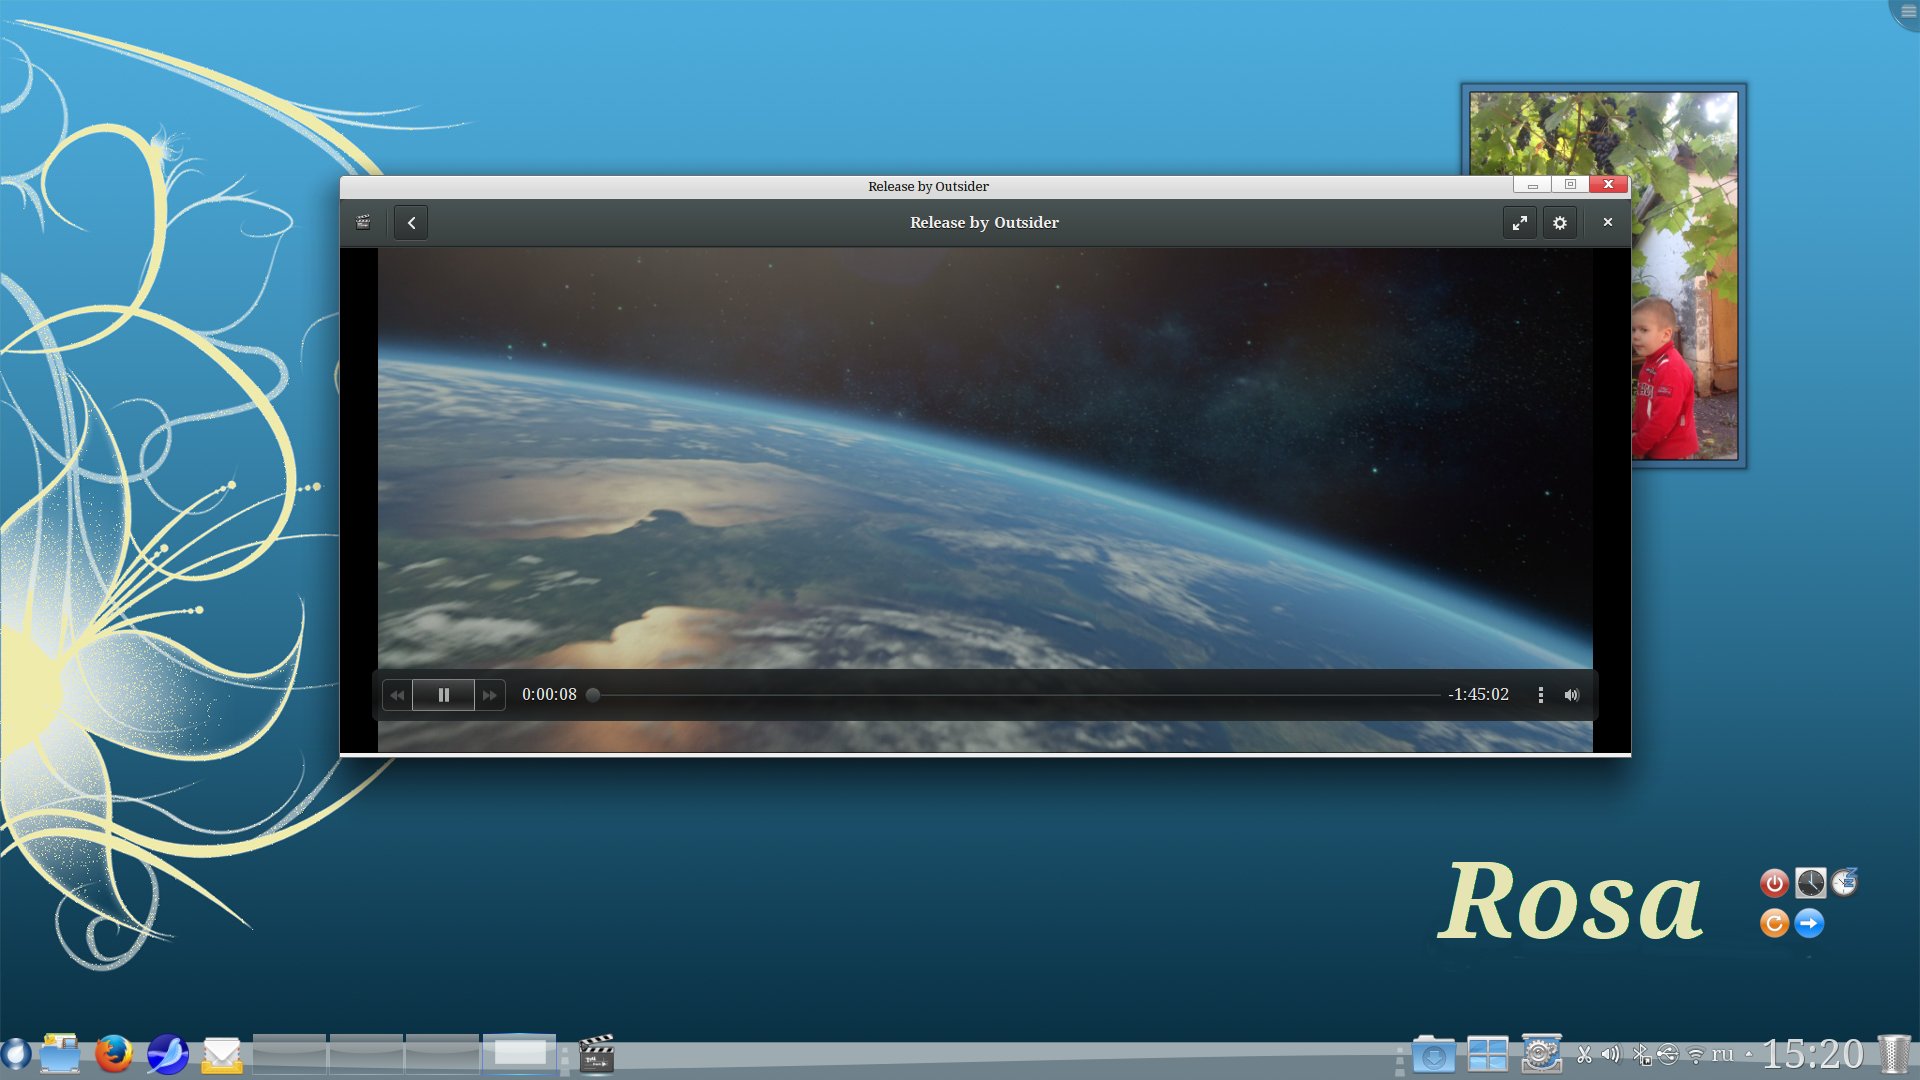The height and width of the screenshot is (1080, 1920).
Task: Click the red power button widget
Action: pyautogui.click(x=1774, y=883)
